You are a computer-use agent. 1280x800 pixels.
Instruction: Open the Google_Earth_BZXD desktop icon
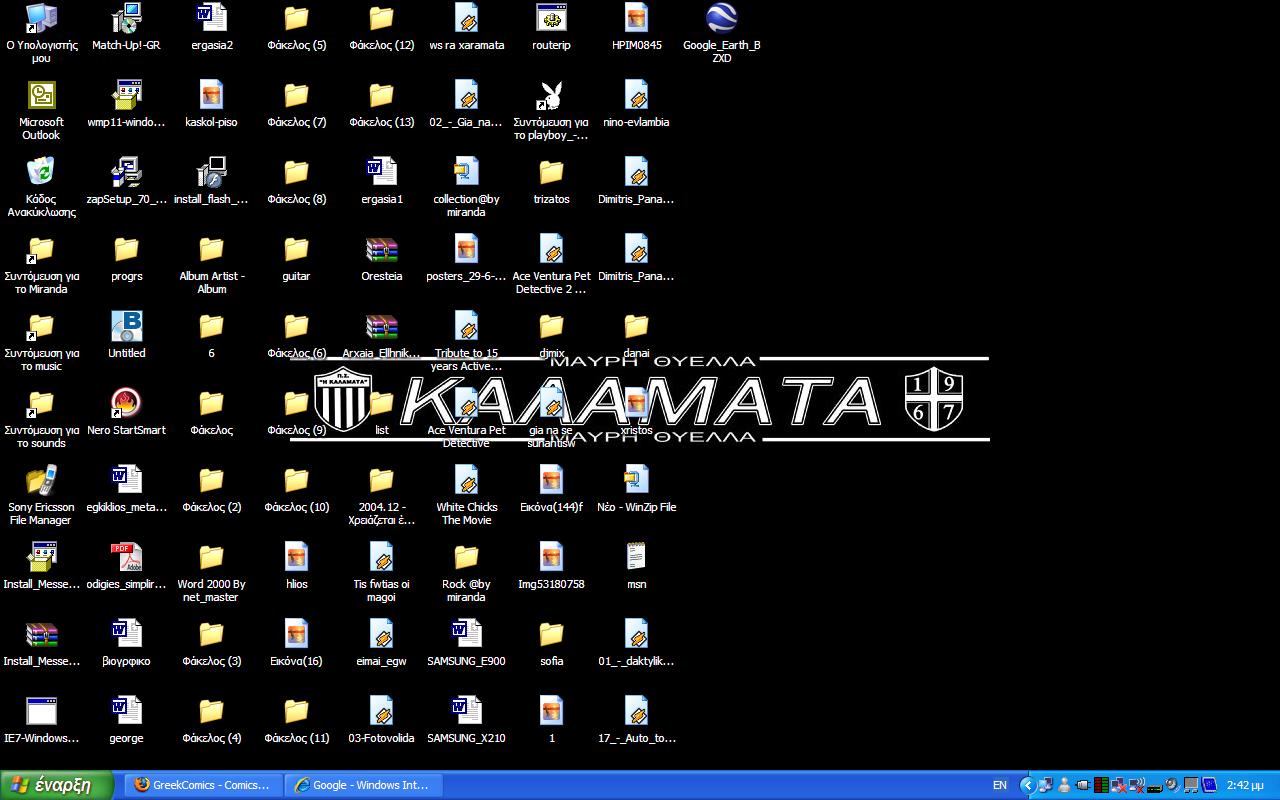click(x=722, y=18)
